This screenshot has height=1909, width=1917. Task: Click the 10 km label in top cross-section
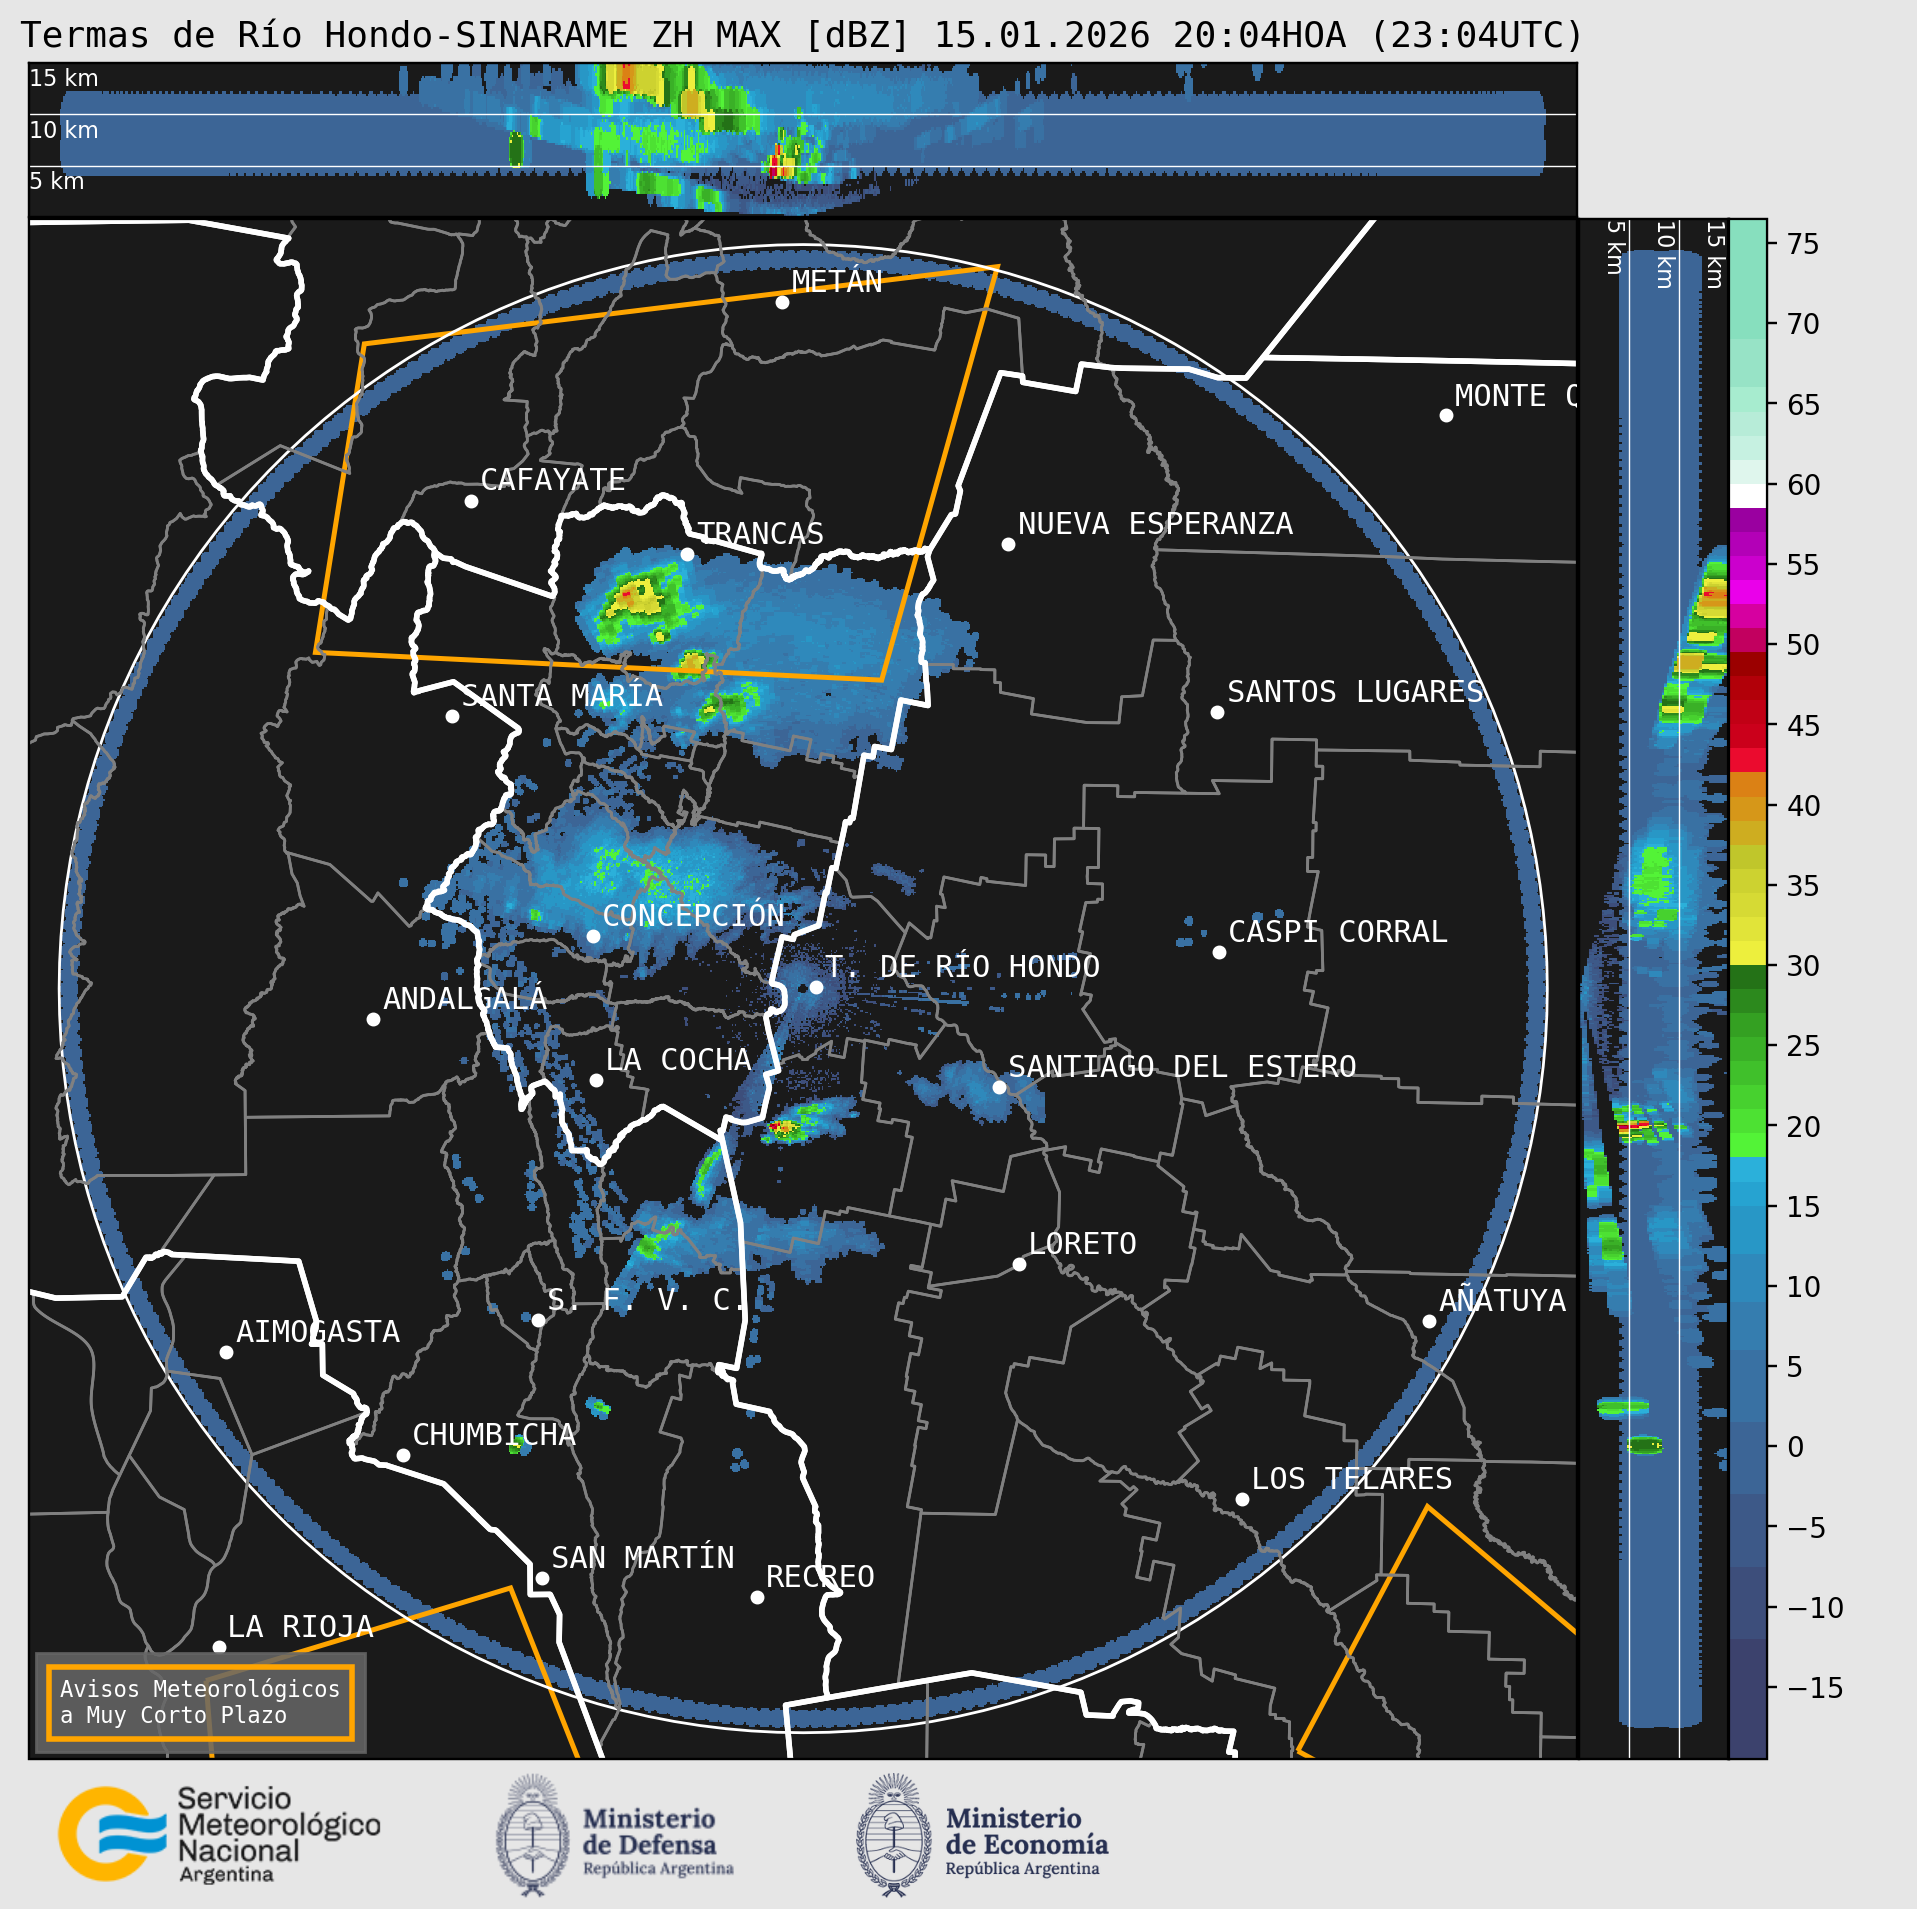[x=64, y=130]
